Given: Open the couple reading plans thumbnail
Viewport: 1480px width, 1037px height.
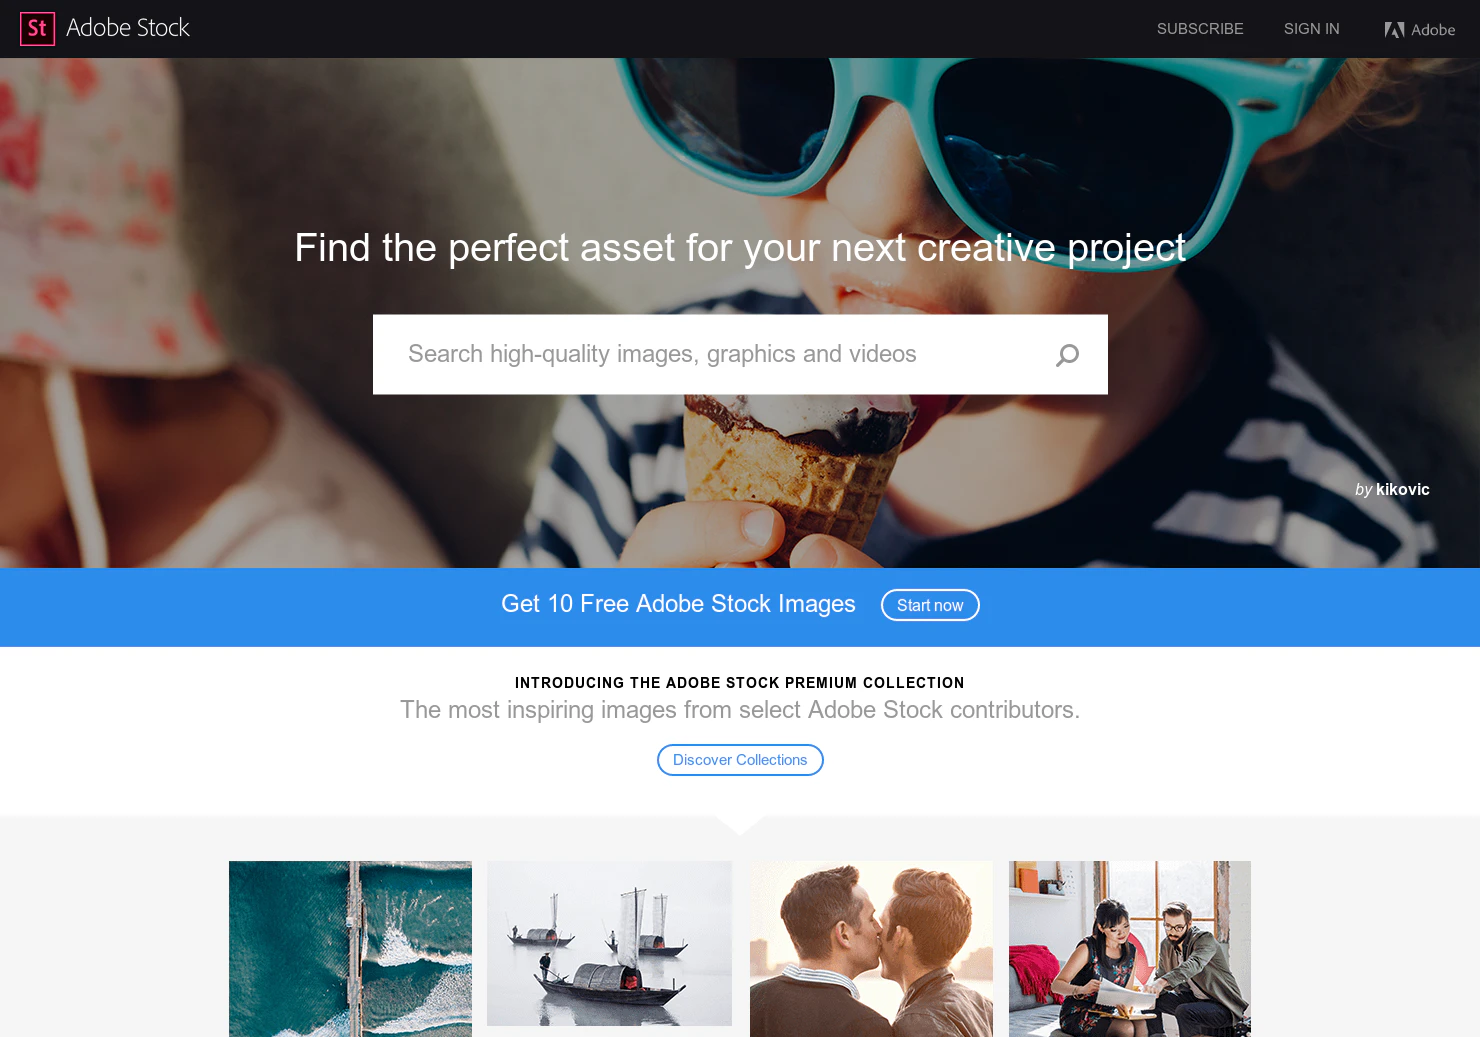Looking at the screenshot, I should [x=1130, y=949].
